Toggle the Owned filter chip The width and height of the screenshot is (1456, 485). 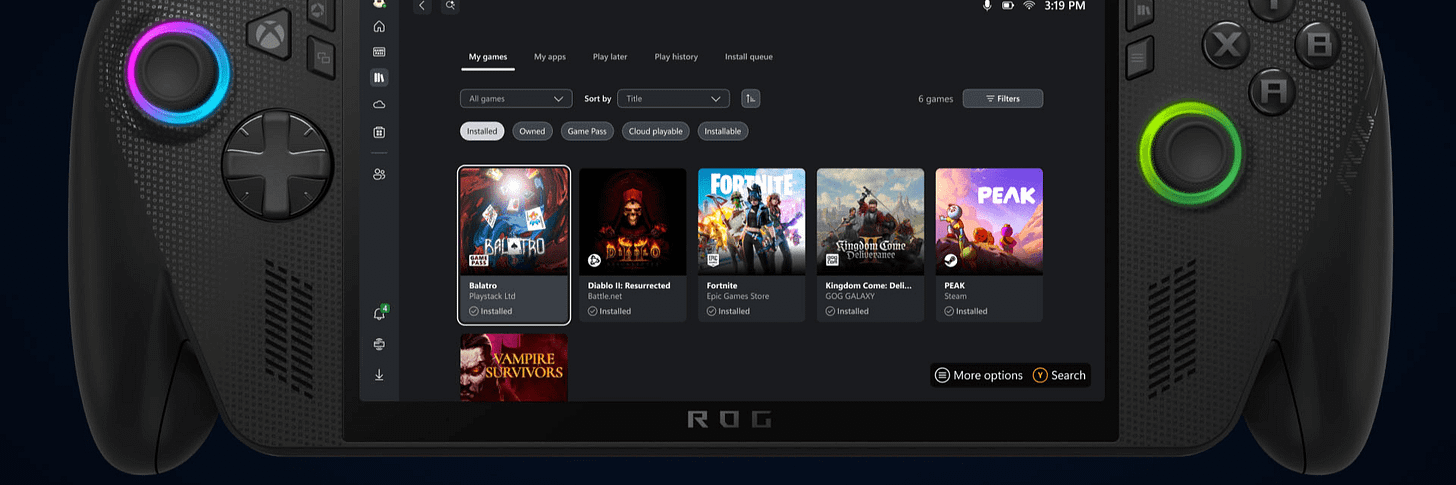pos(532,131)
